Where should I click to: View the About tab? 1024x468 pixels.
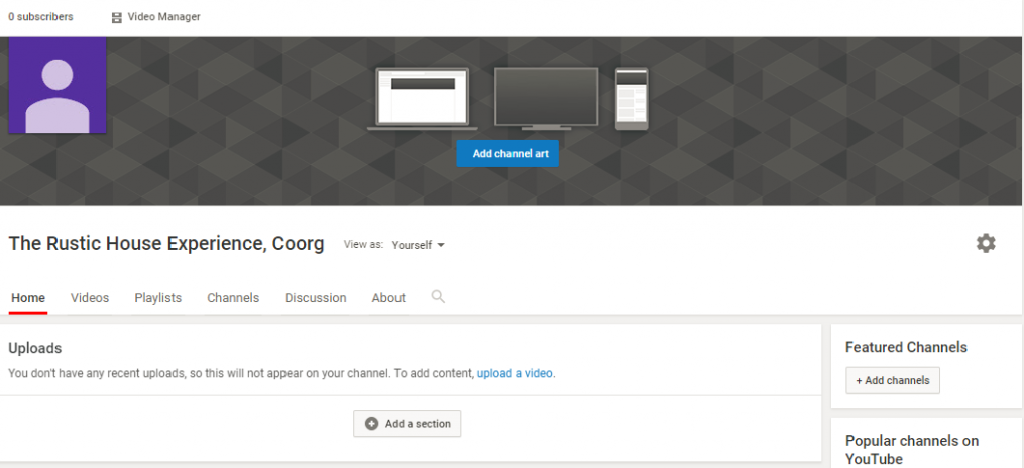tap(388, 298)
